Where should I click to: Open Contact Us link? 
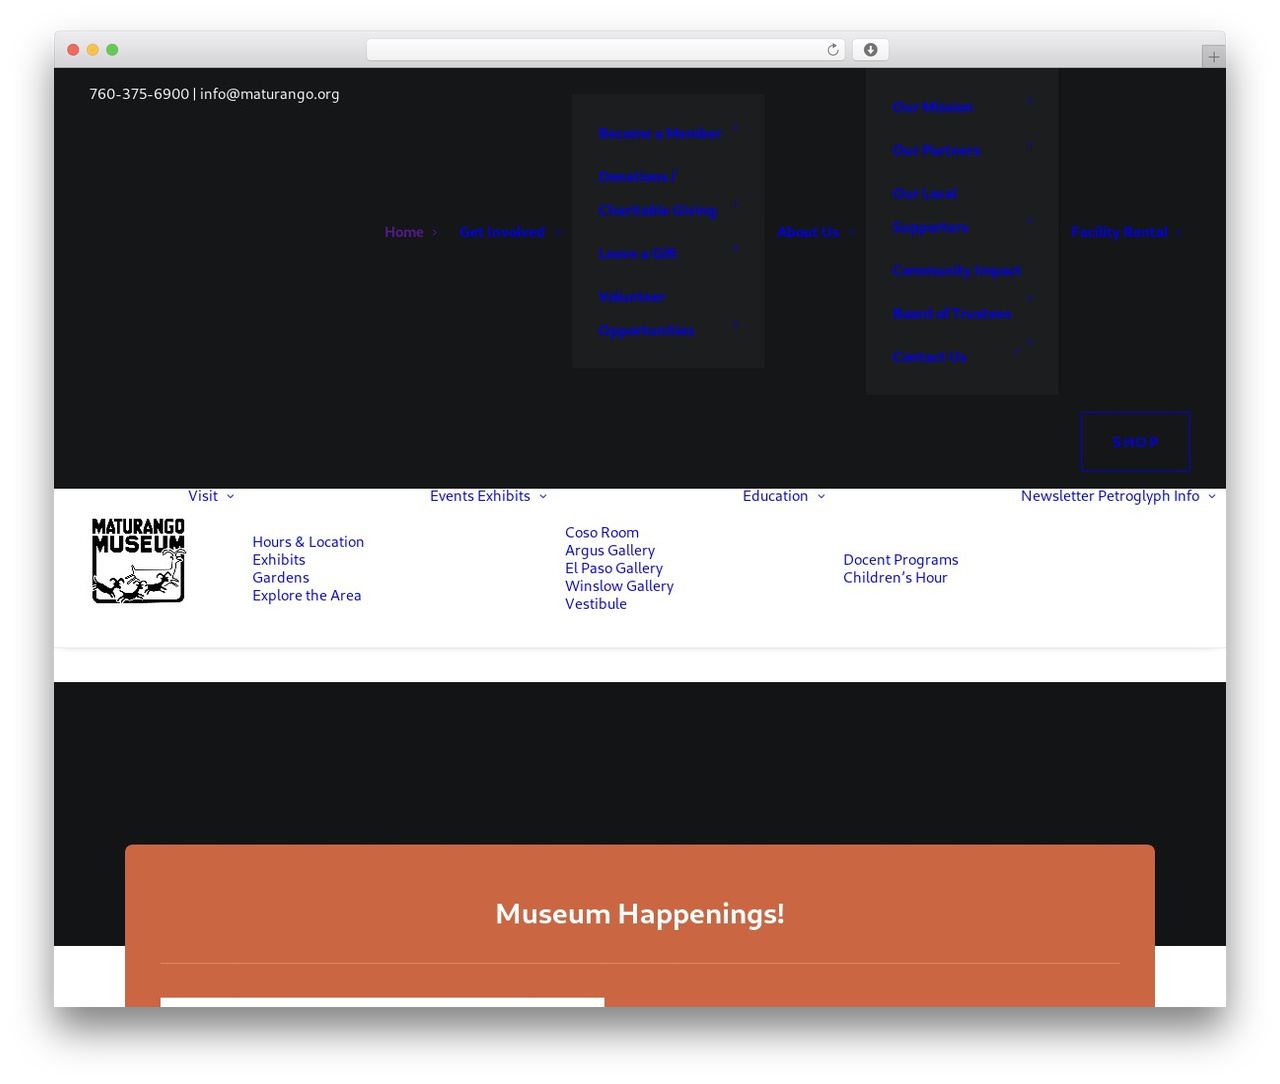(930, 357)
